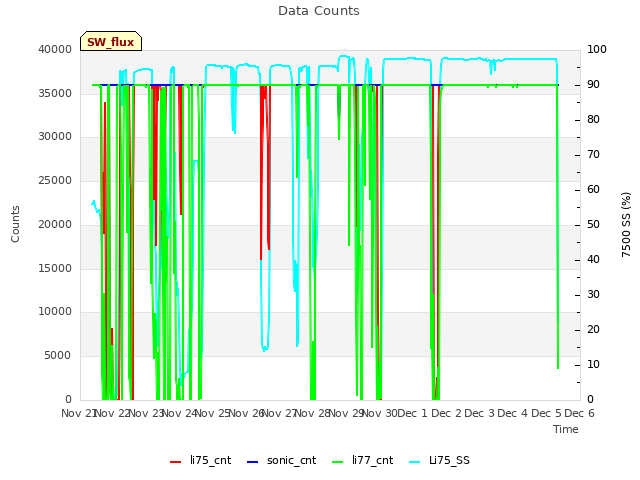The width and height of the screenshot is (640, 480).
Task: Click the green li77_cnt legend swatch
Action: pyautogui.click(x=338, y=462)
